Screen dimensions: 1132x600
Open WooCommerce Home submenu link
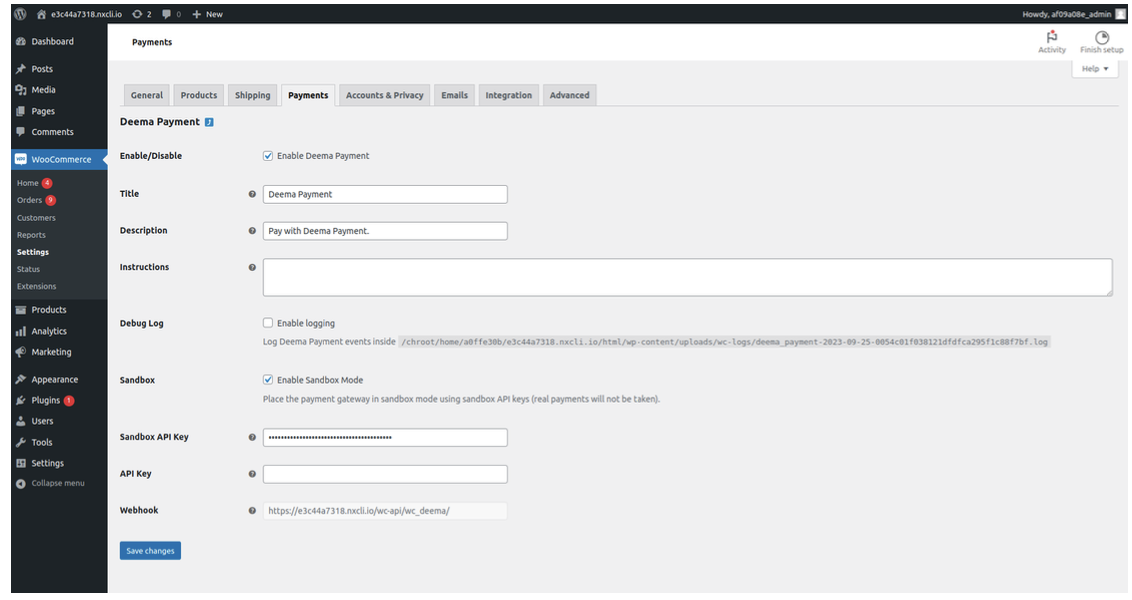point(27,183)
